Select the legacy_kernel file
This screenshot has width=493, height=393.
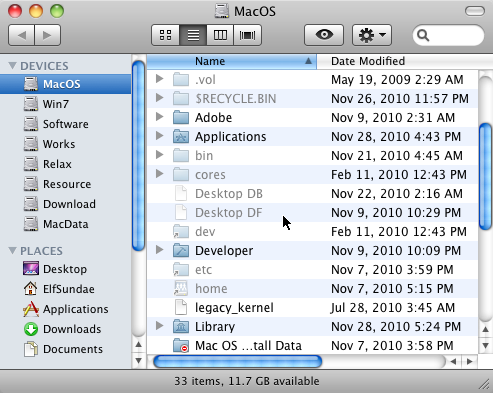click(x=312, y=307)
